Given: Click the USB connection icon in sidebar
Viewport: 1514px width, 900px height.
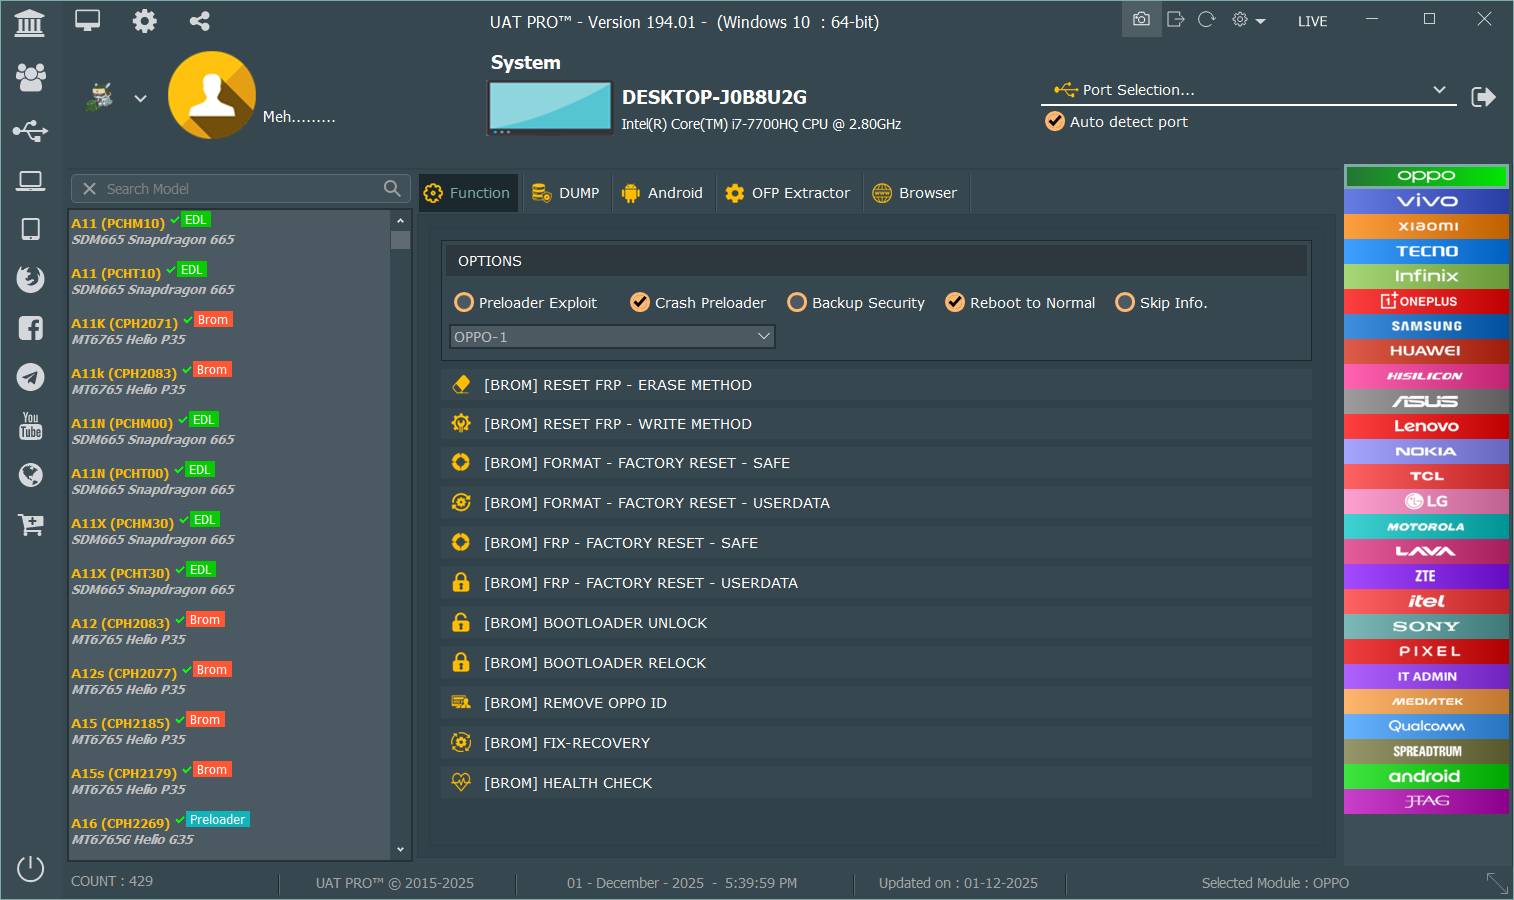Looking at the screenshot, I should pyautogui.click(x=30, y=131).
